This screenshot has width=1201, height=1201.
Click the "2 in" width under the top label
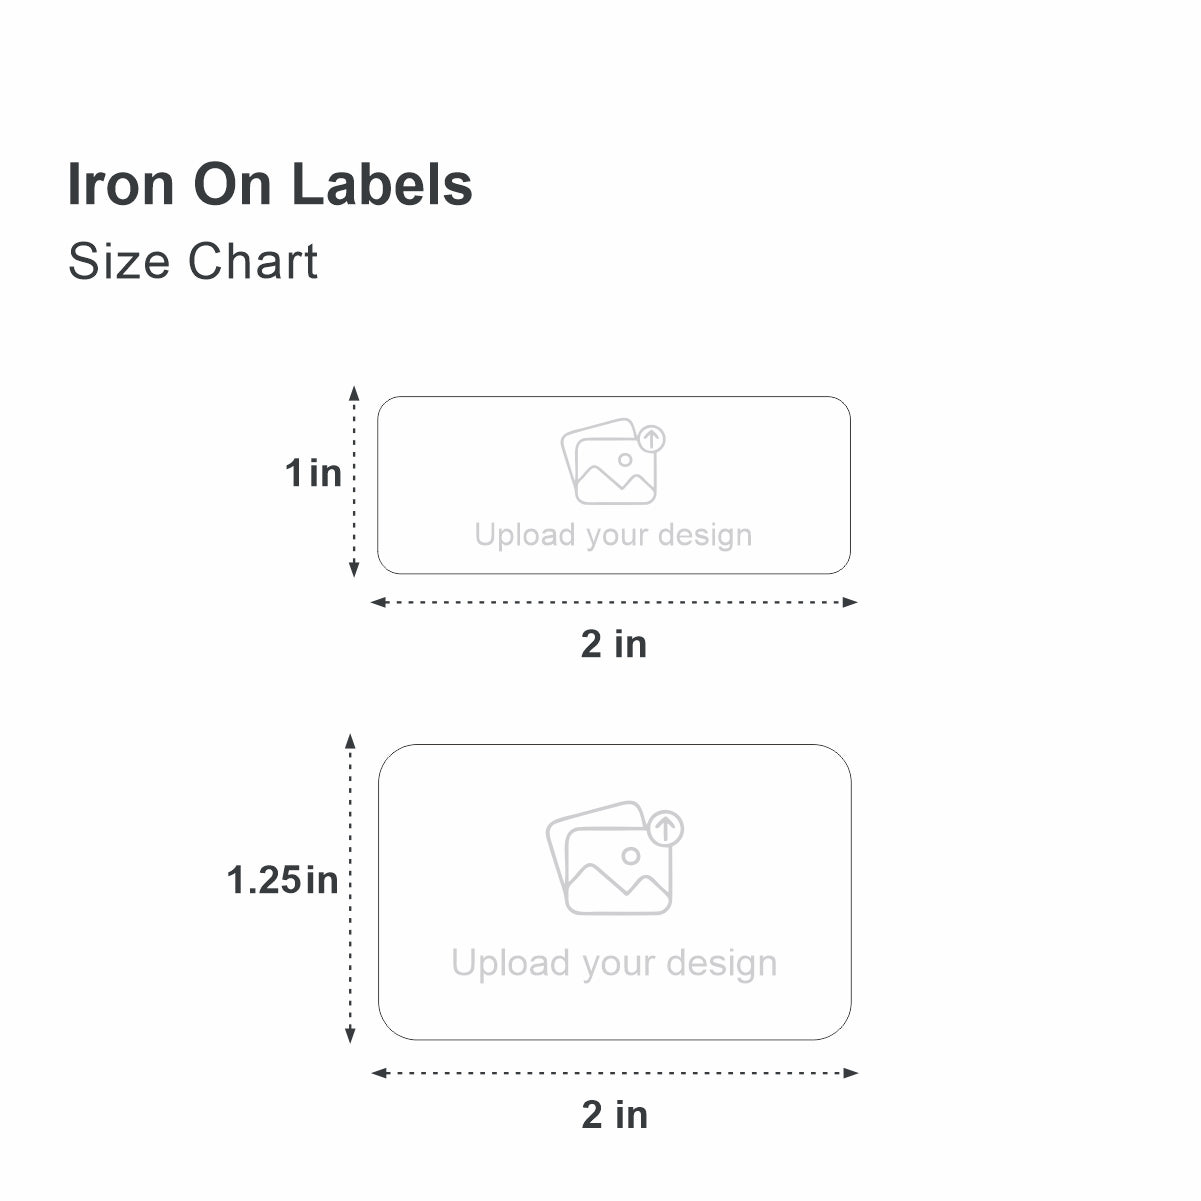(x=614, y=644)
